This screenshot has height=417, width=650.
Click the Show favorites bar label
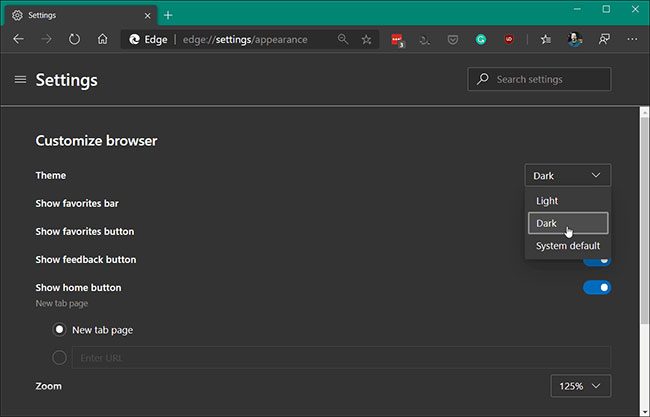pos(77,204)
